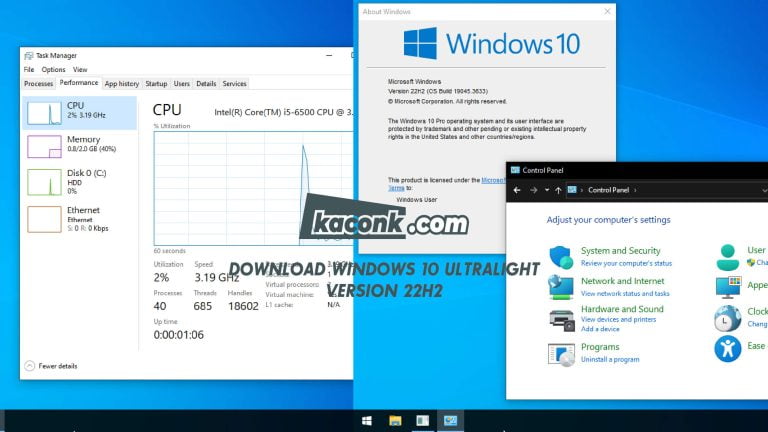Select the Disk 0 (C:) thumbnail graph

pos(44,182)
